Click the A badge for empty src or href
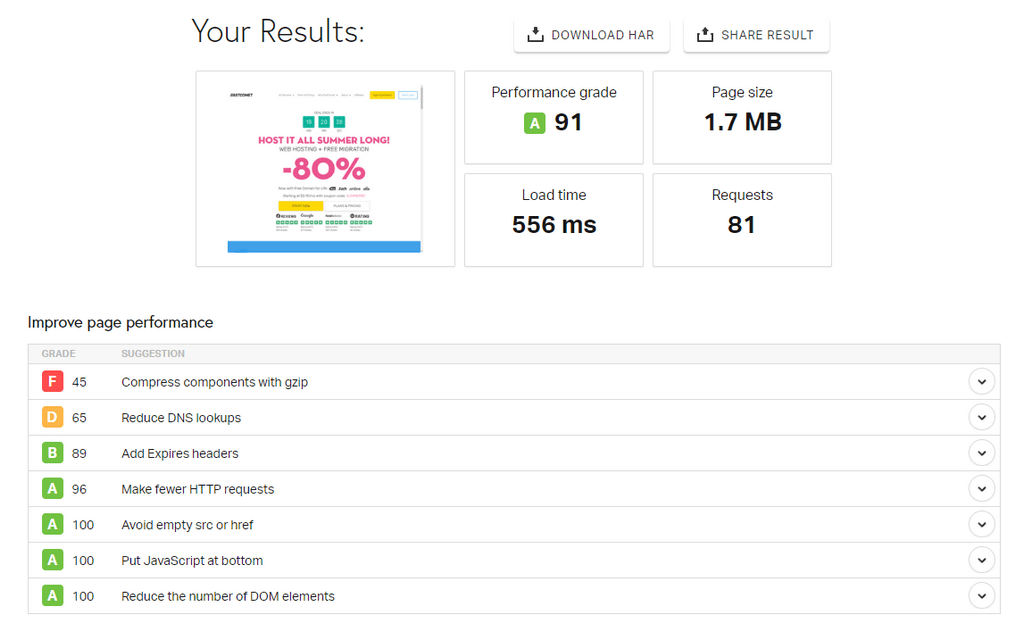 (52, 524)
